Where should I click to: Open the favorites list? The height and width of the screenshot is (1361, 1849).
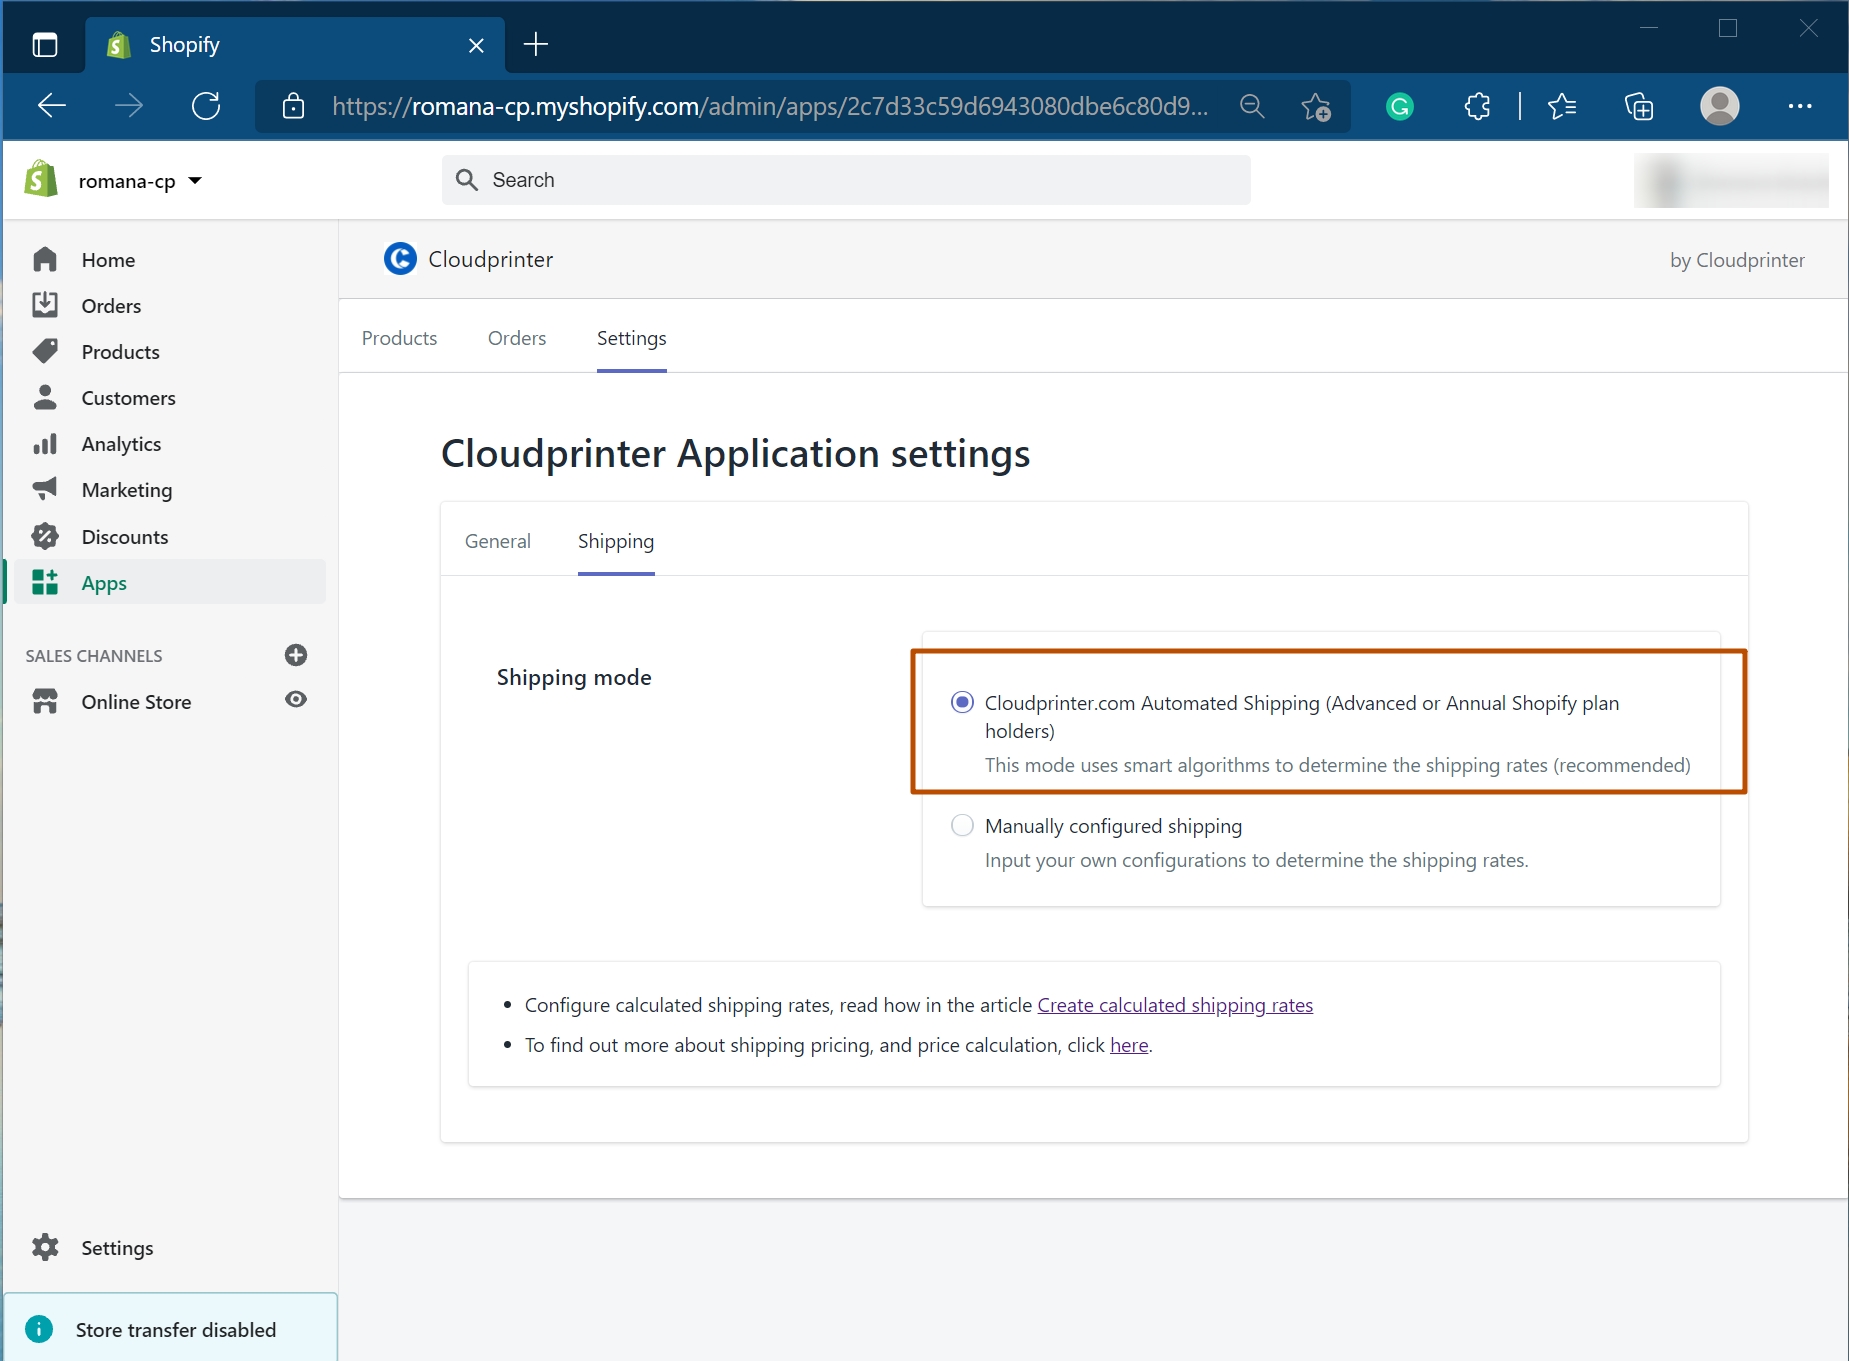pos(1562,106)
